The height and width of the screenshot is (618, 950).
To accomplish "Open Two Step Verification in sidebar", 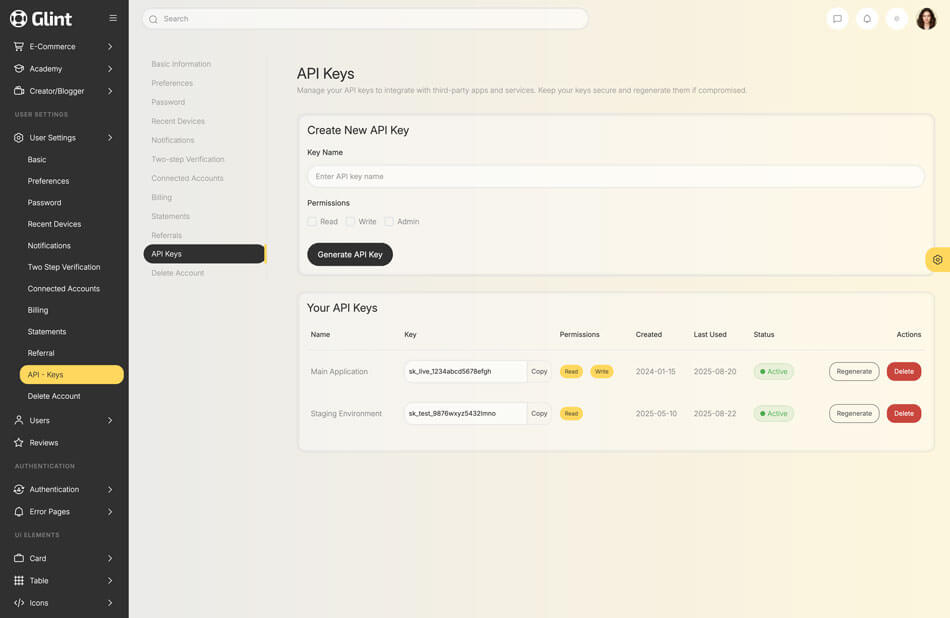I will click(64, 267).
